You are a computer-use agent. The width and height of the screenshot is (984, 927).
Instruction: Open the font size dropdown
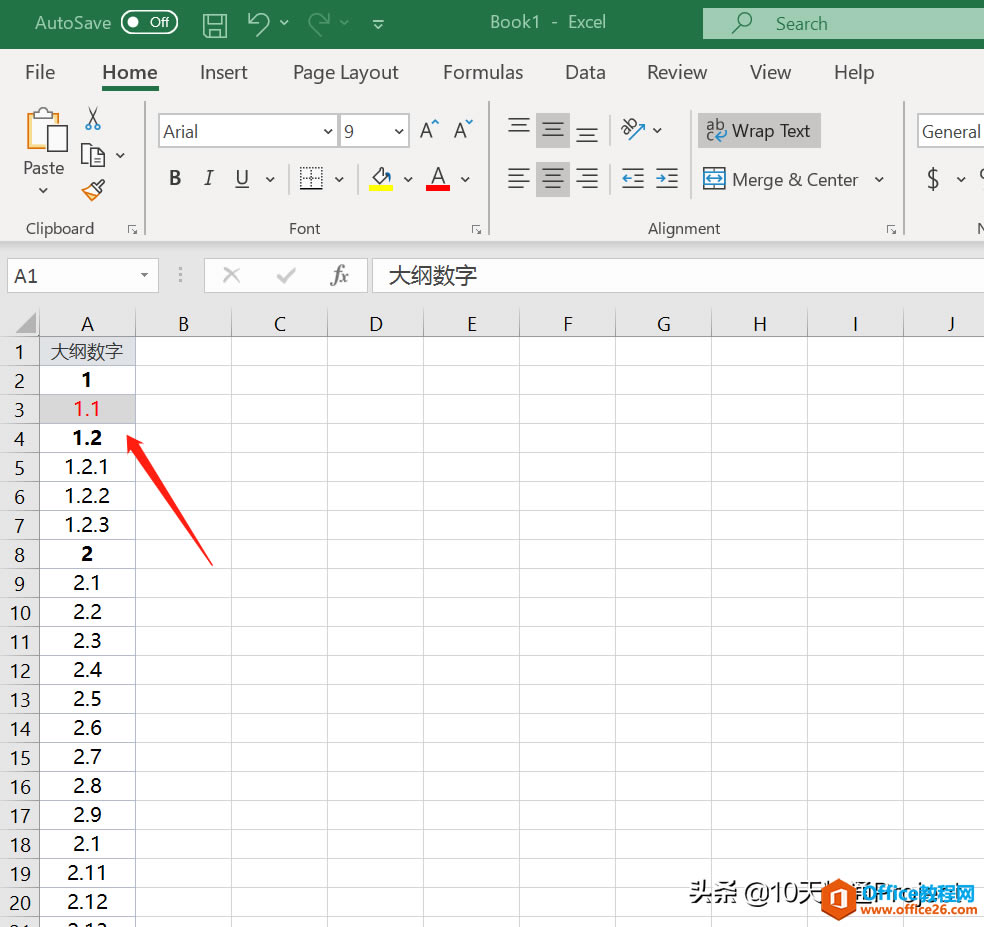(398, 131)
